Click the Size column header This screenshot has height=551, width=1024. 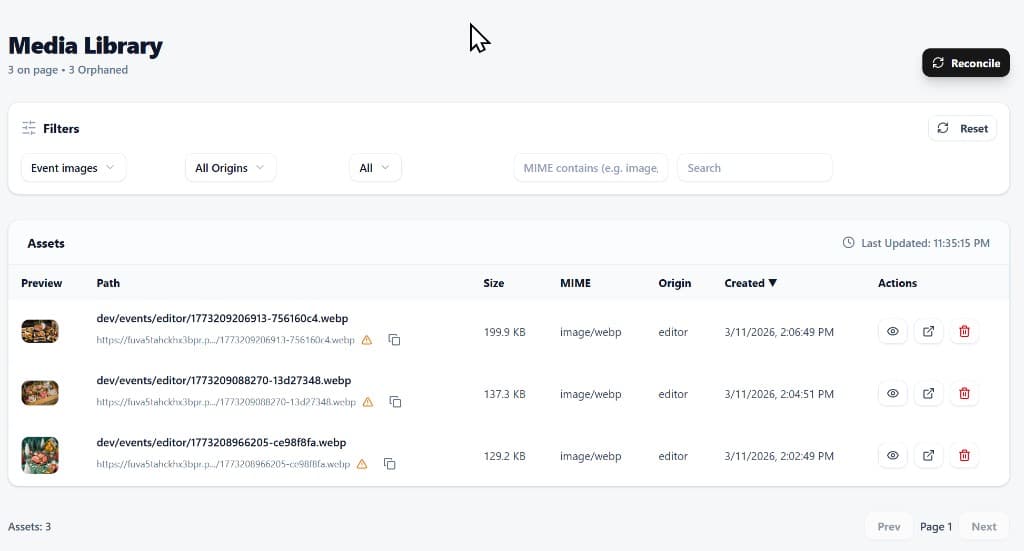click(x=494, y=283)
